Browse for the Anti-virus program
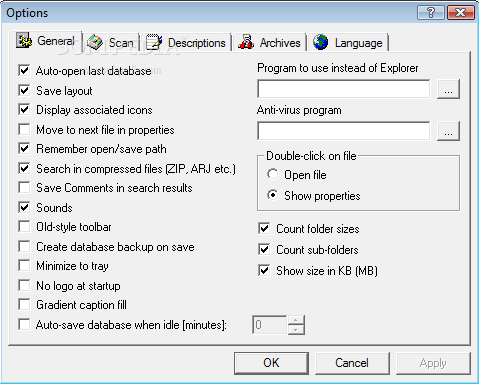 448,131
